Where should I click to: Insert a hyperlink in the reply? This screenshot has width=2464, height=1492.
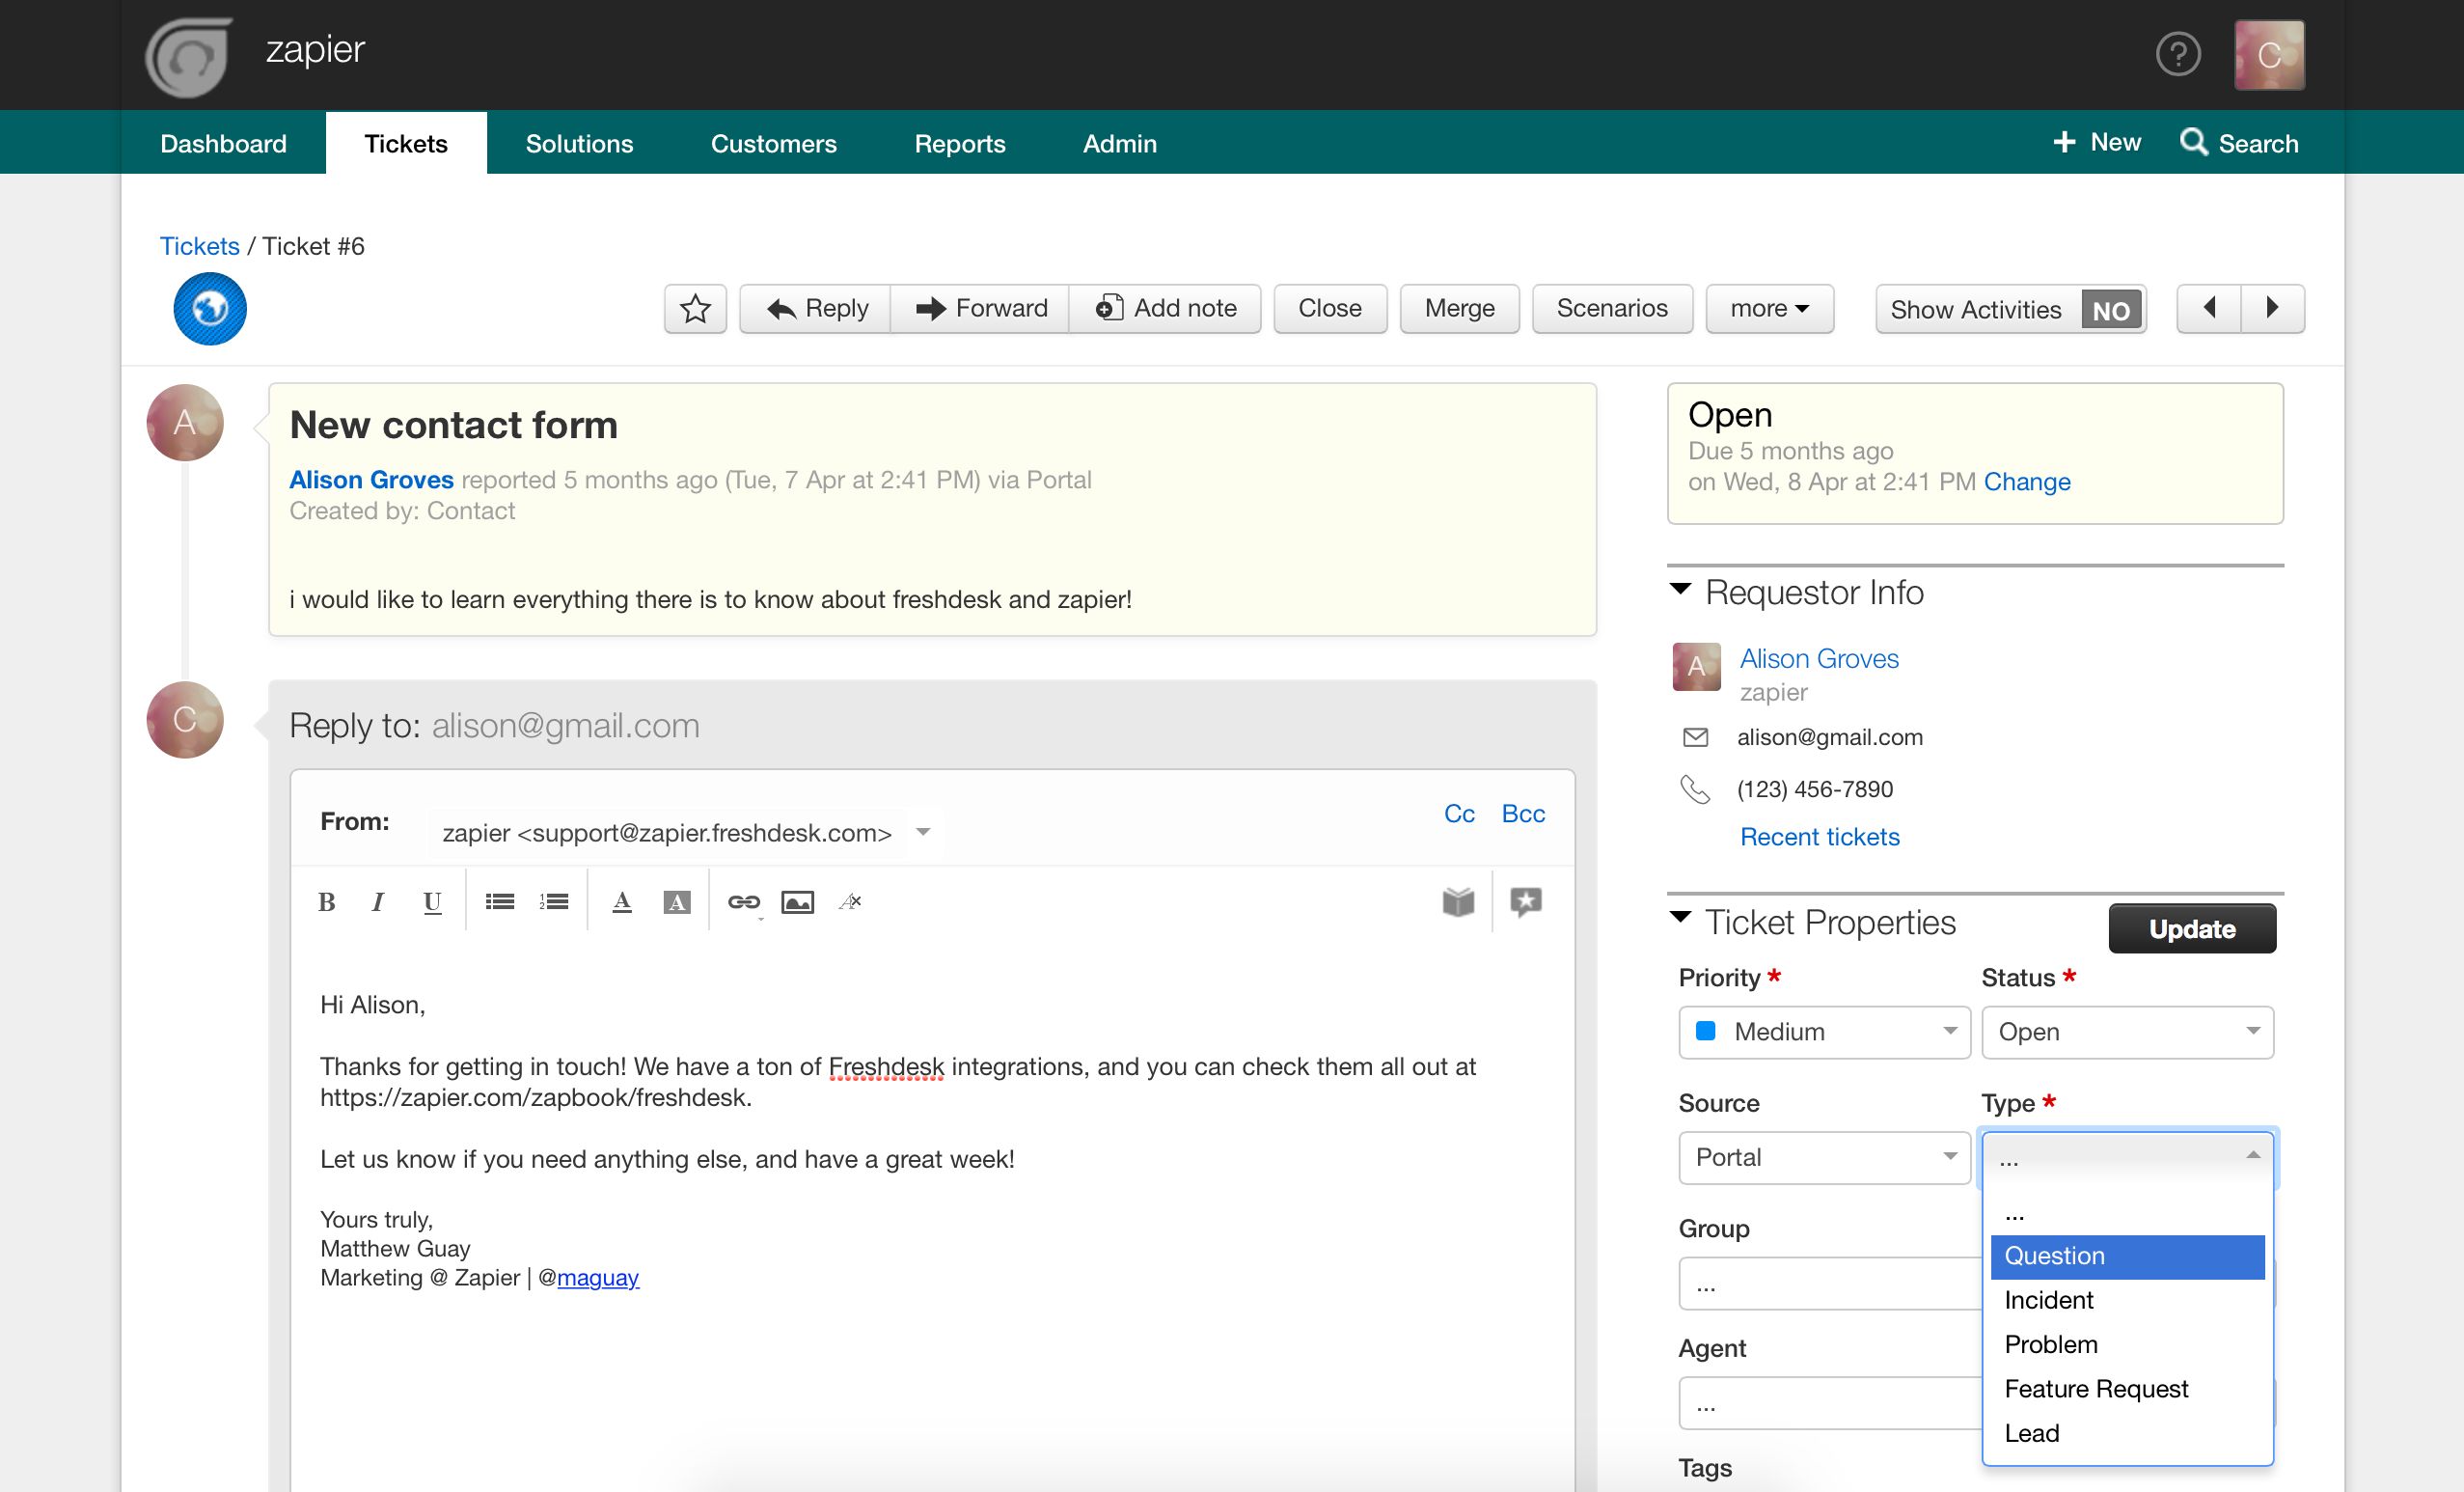coord(743,902)
